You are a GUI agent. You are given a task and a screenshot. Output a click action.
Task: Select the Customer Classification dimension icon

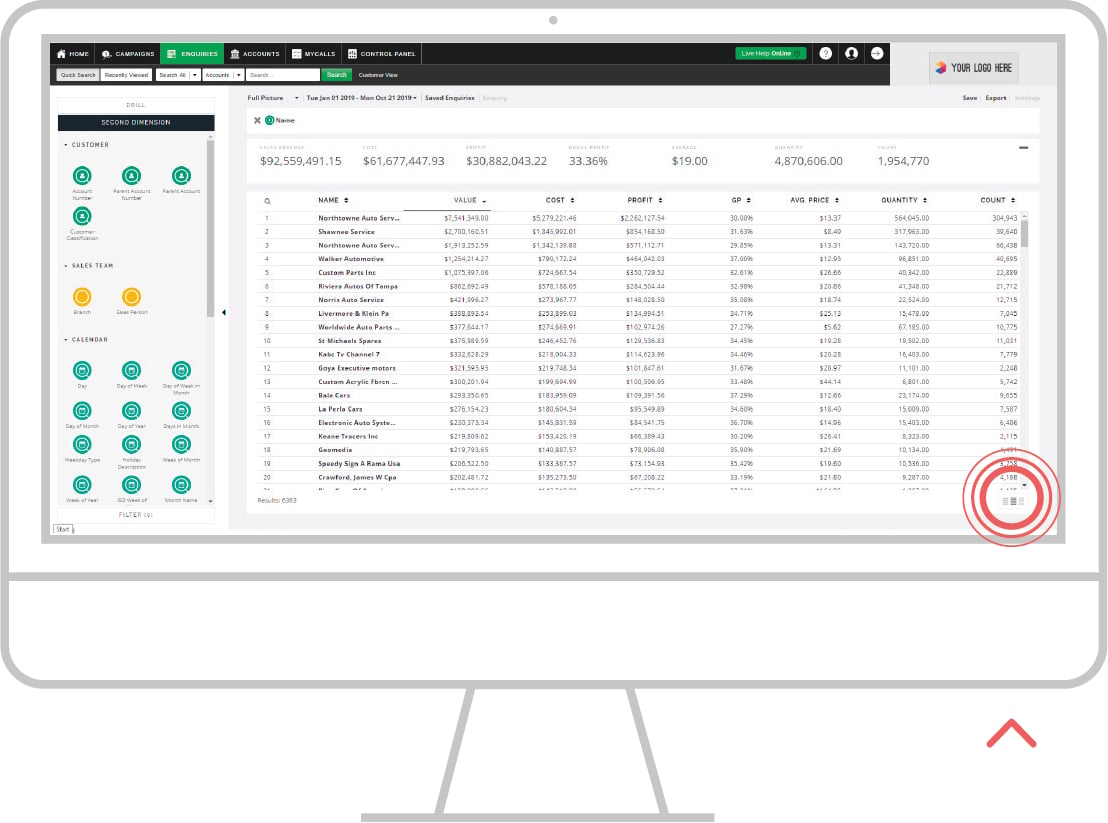click(x=82, y=216)
